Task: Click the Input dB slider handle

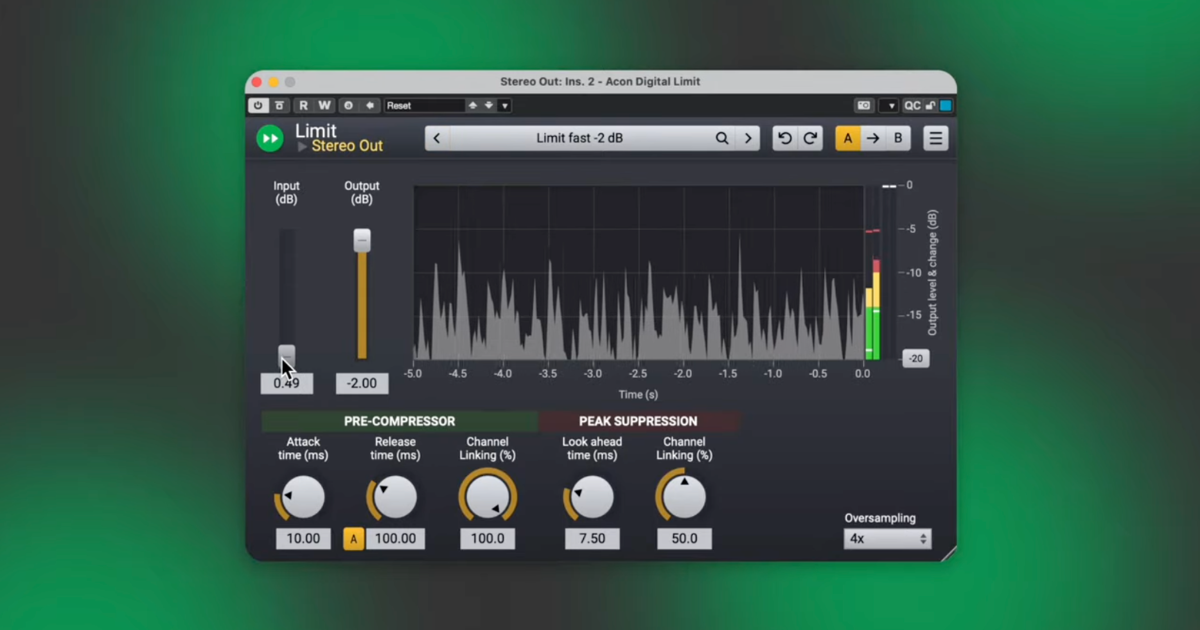Action: (287, 355)
